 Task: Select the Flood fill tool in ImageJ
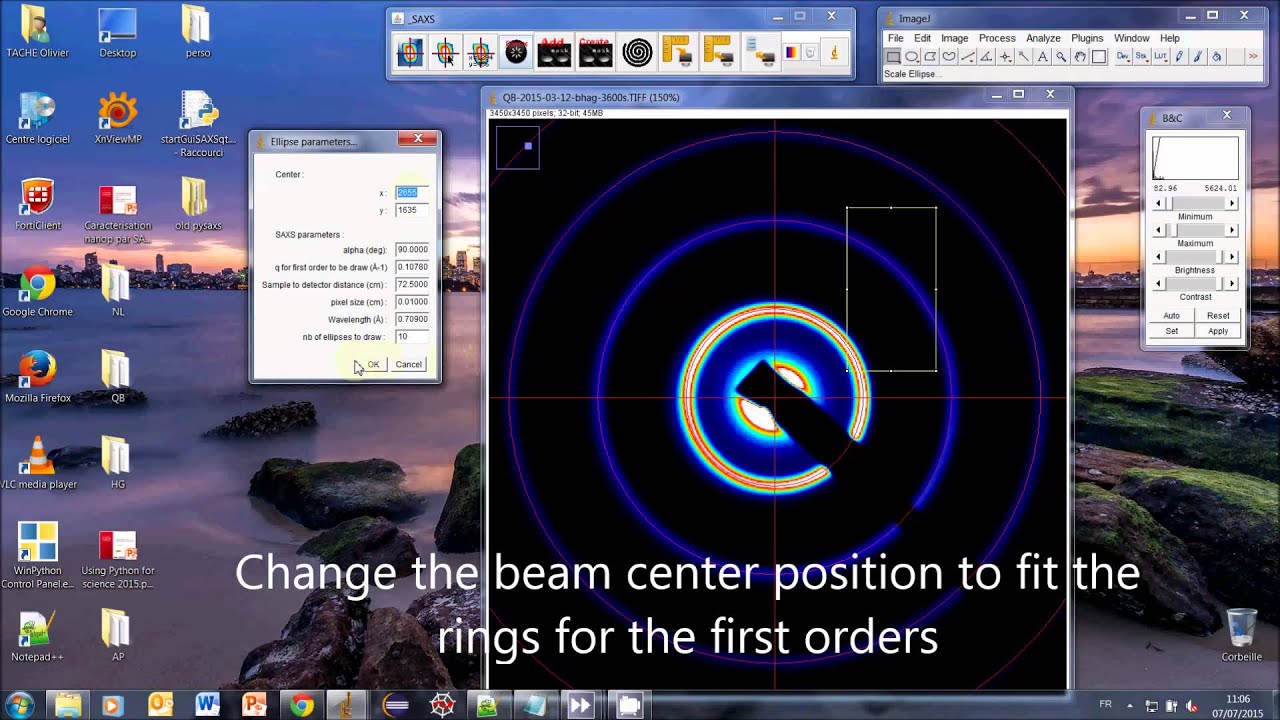(1216, 56)
